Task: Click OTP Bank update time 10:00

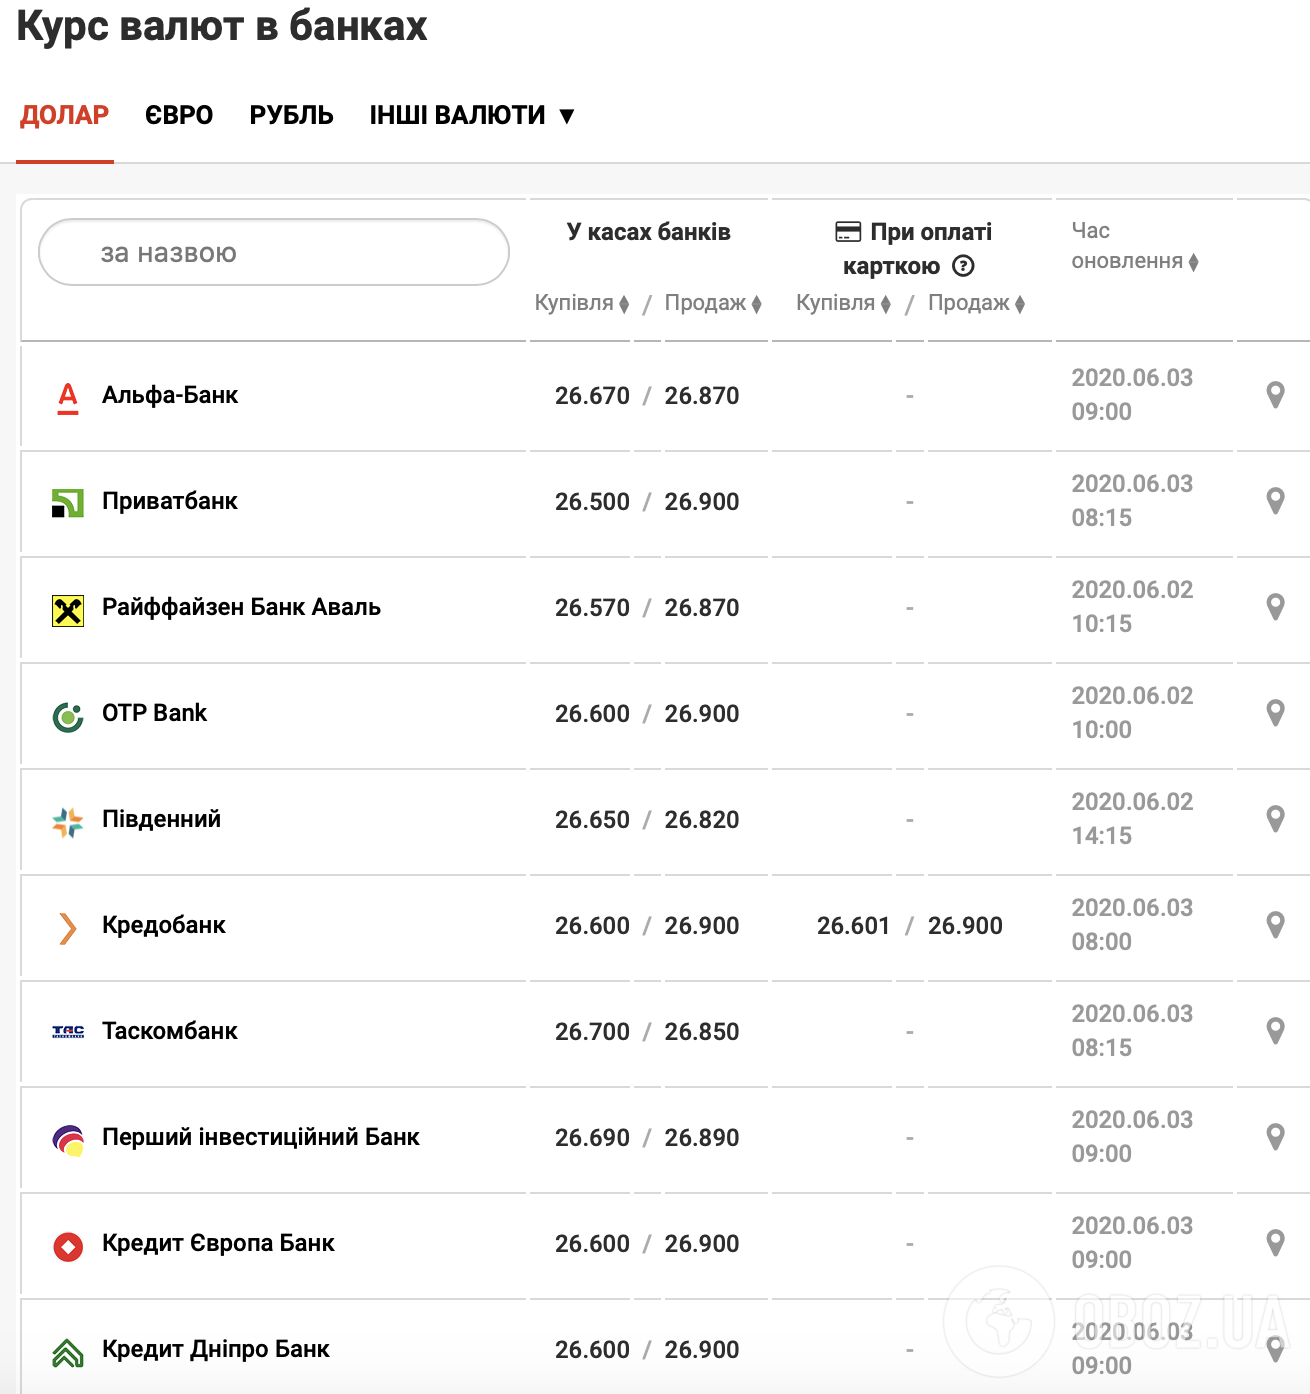Action: (x=1102, y=730)
